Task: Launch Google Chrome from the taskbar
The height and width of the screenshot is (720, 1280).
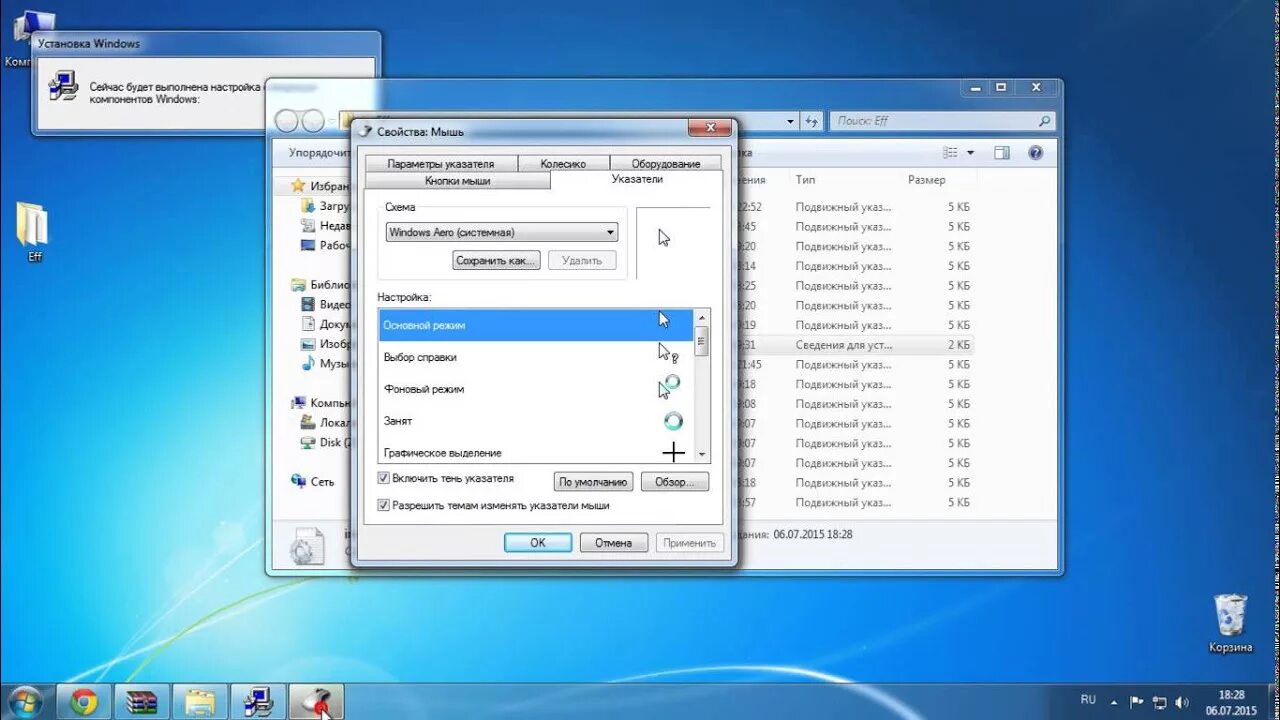Action: coord(84,702)
